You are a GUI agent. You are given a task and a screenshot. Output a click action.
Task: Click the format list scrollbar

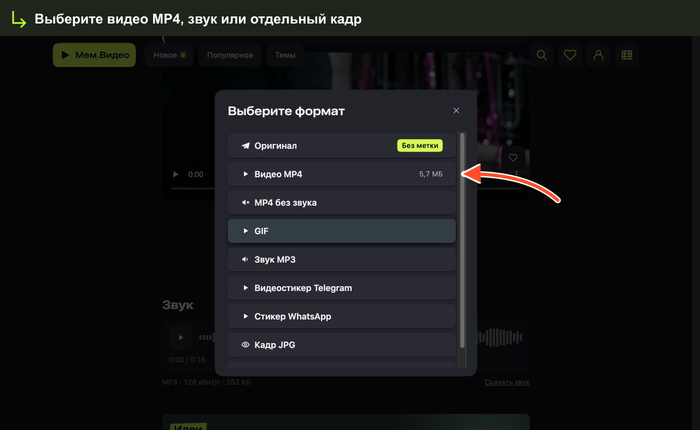pyautogui.click(x=462, y=240)
